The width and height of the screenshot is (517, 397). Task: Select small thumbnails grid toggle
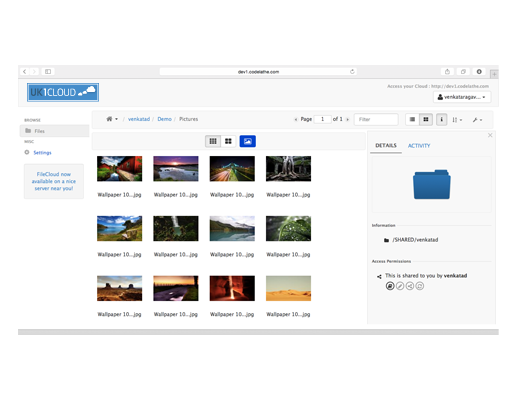213,141
